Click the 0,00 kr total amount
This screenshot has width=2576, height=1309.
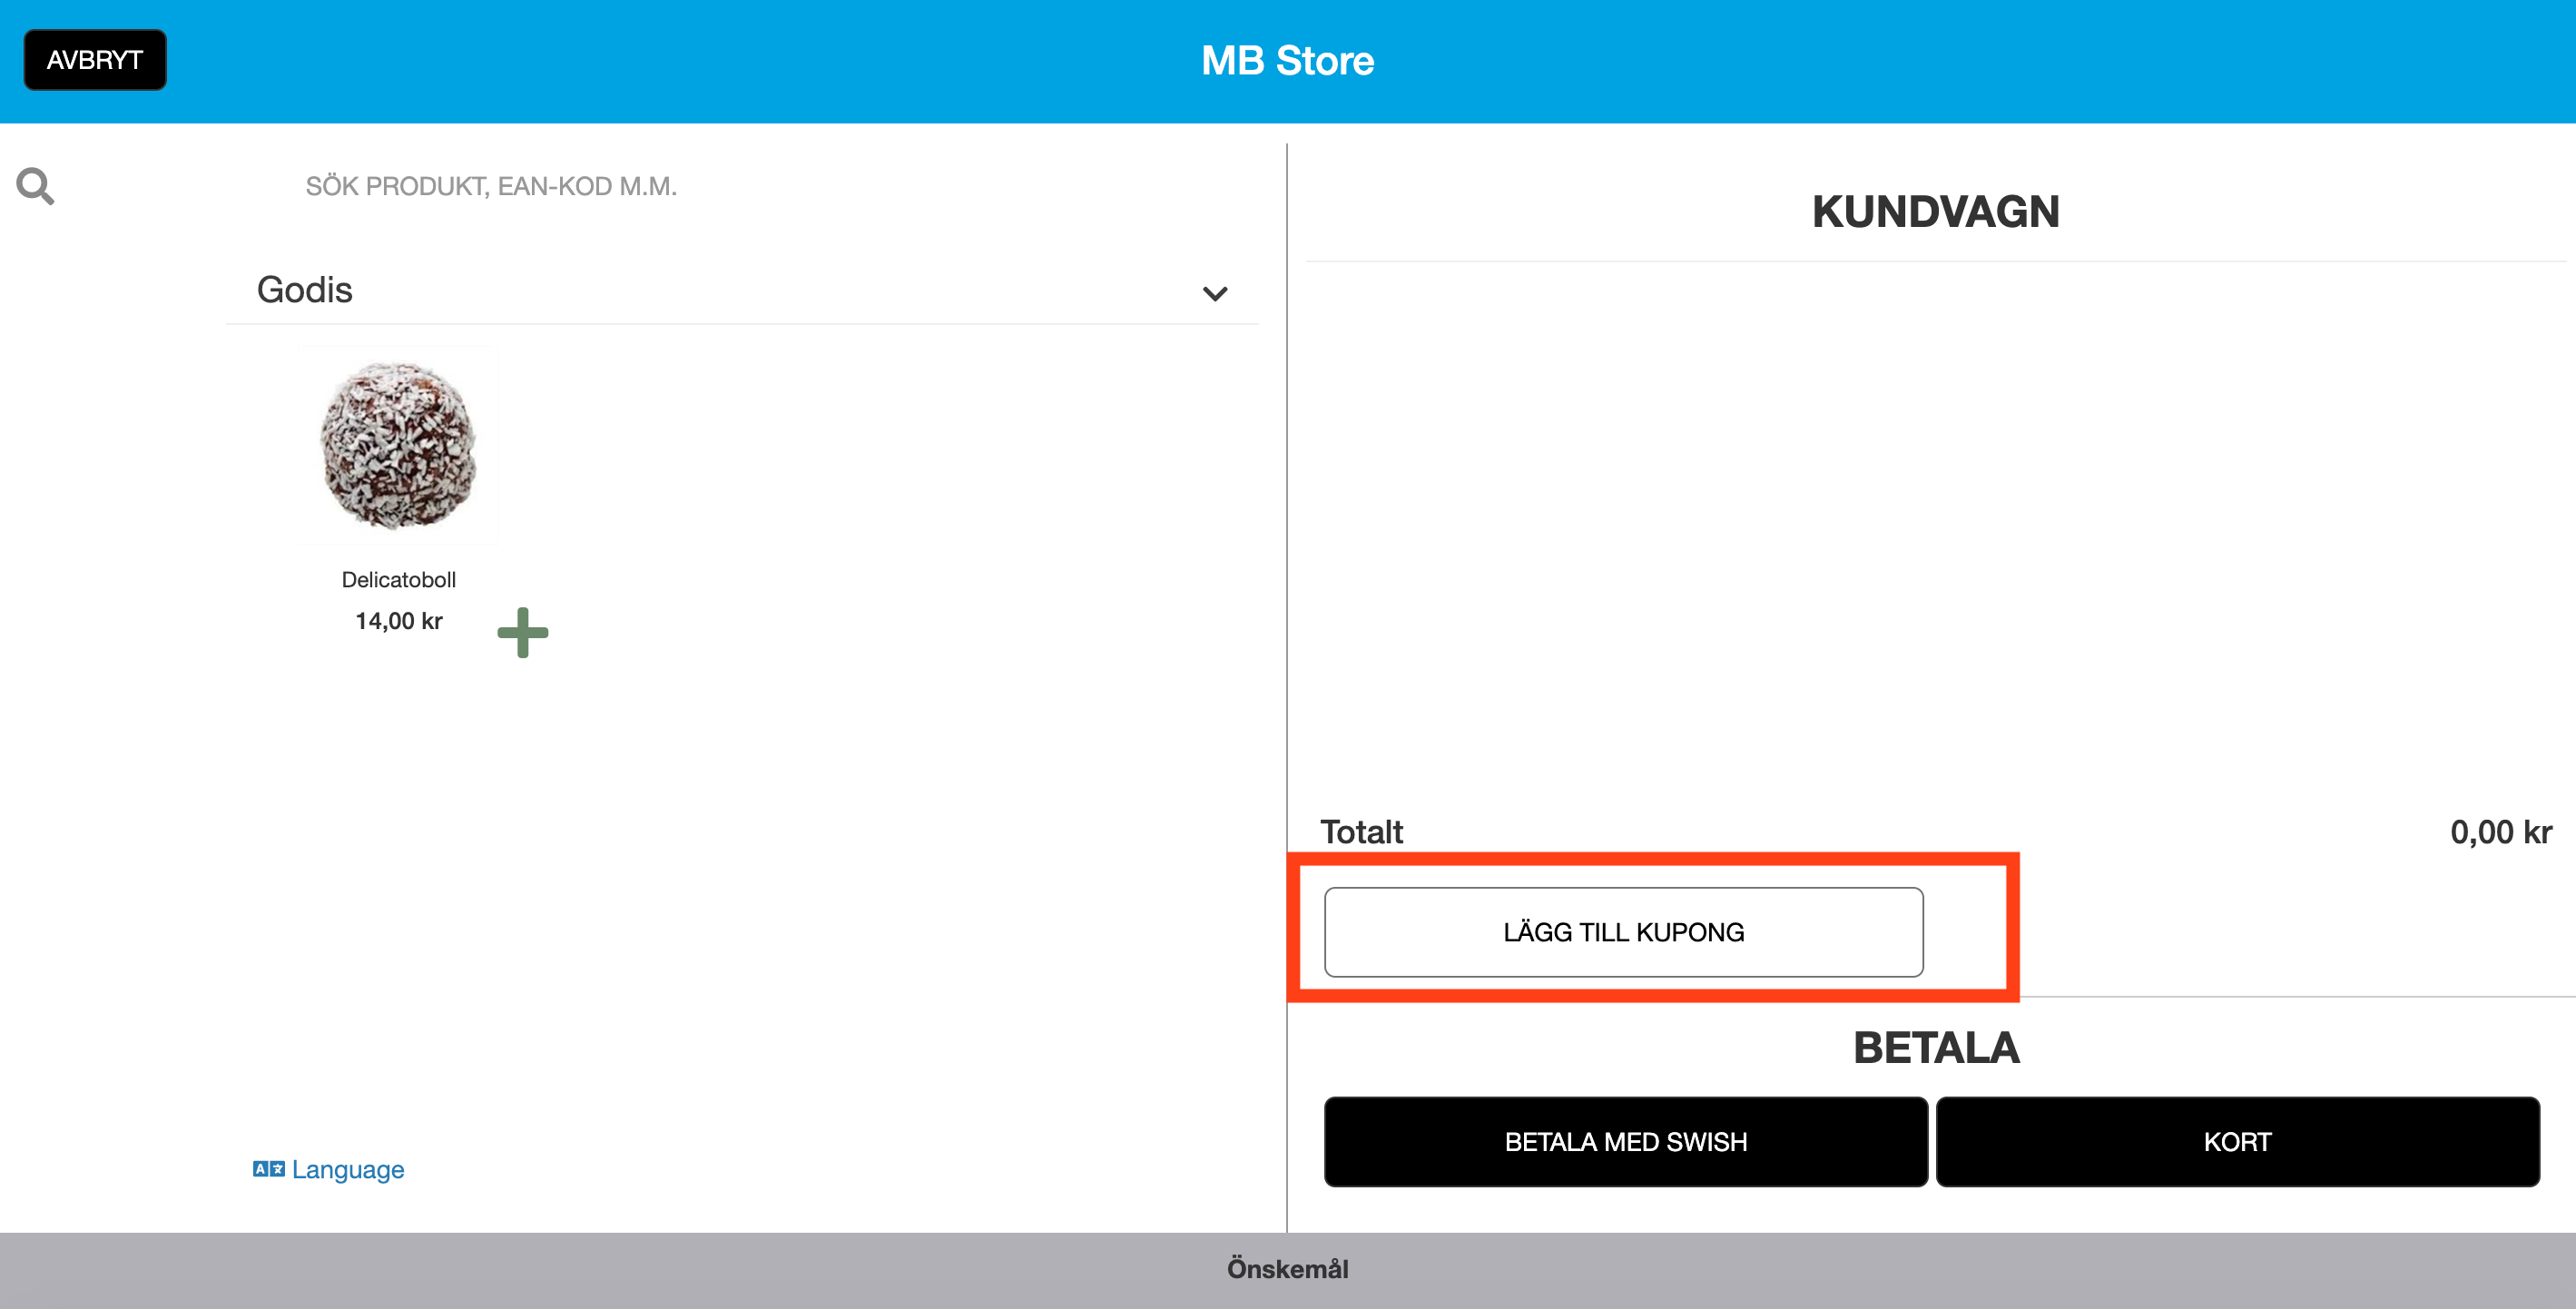pos(2500,831)
